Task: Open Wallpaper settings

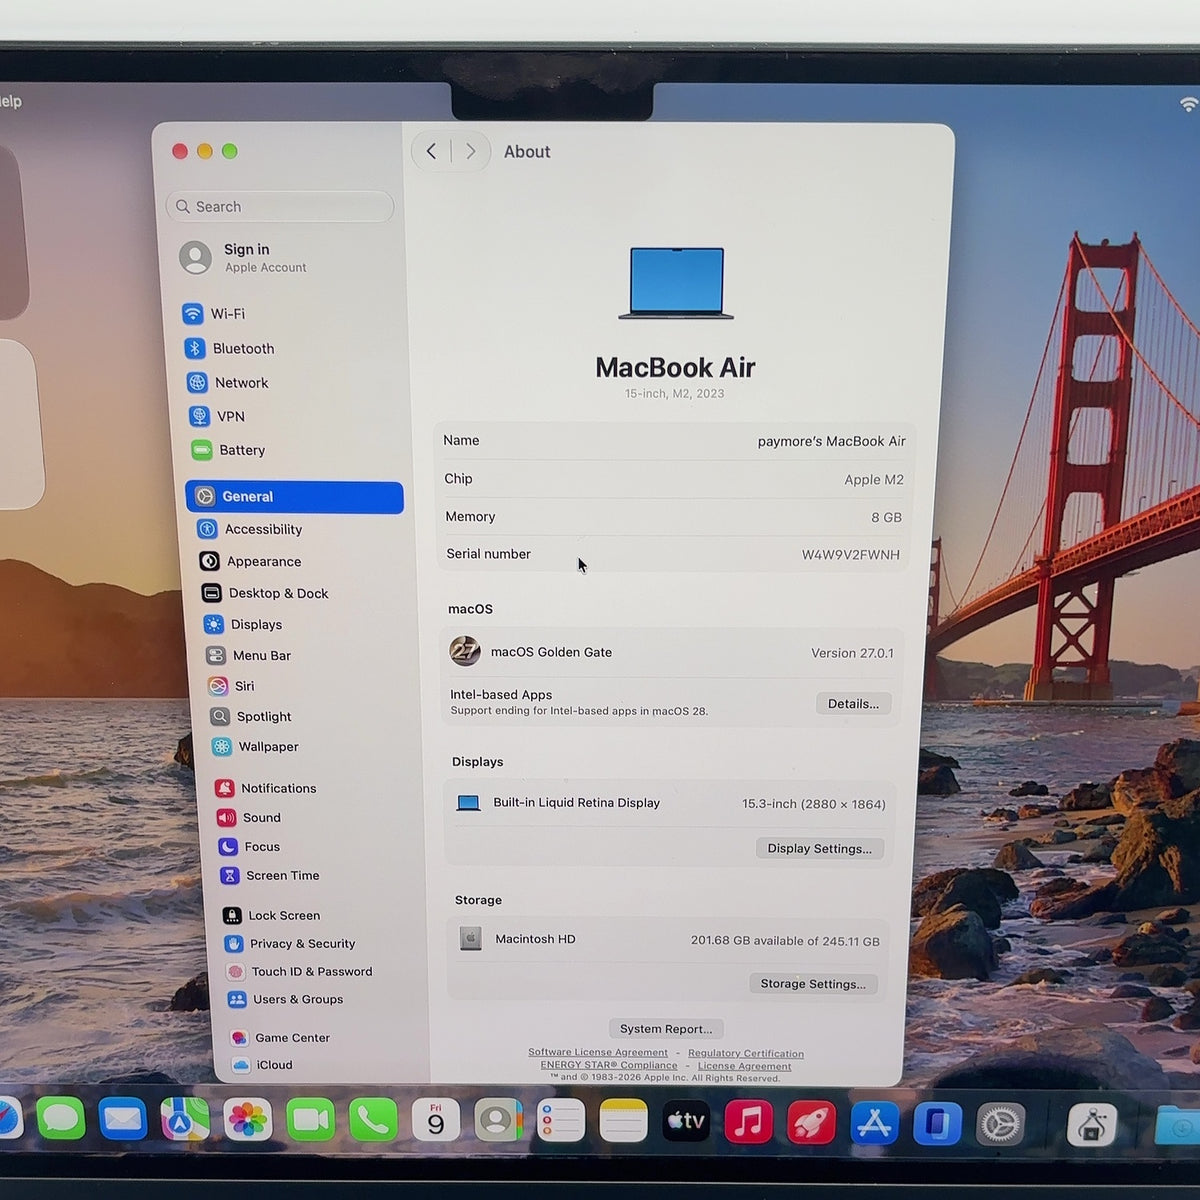Action: [x=255, y=746]
